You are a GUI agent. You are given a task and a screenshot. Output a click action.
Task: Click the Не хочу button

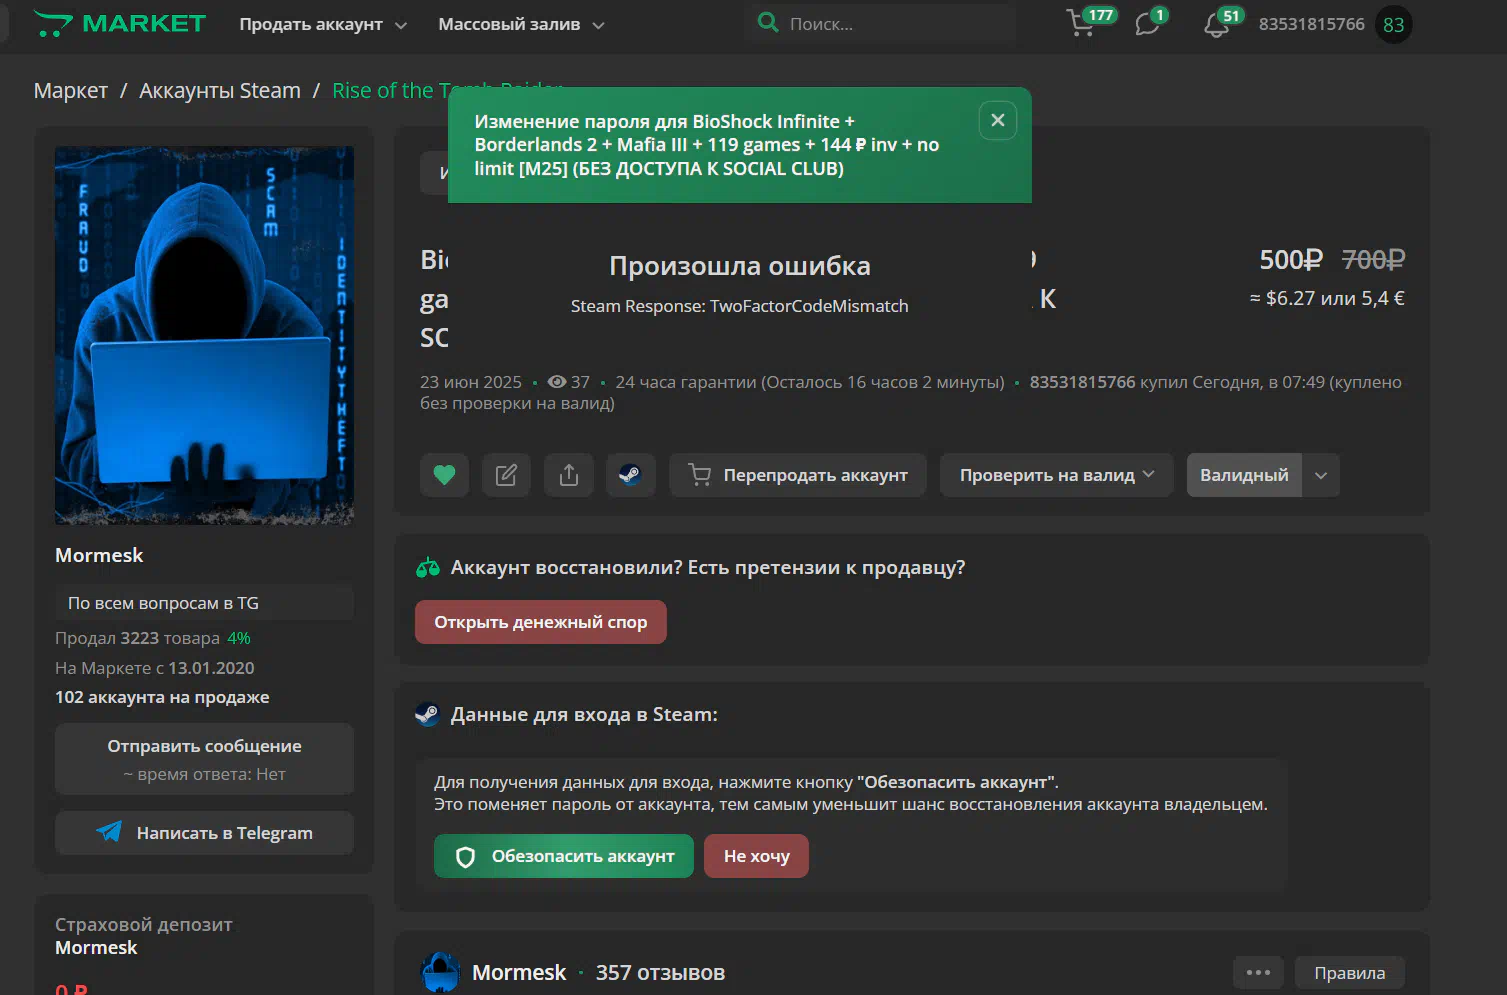[x=757, y=856]
